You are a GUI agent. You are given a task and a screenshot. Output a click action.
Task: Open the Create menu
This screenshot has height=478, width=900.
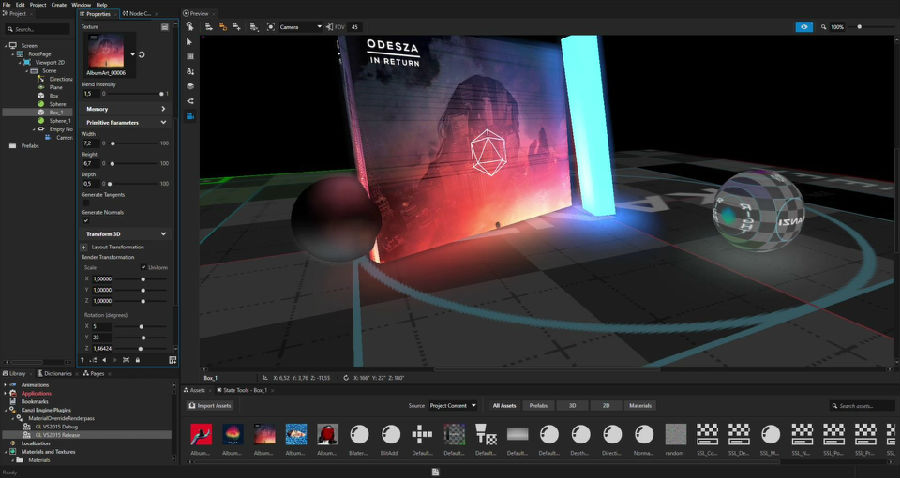pos(59,5)
